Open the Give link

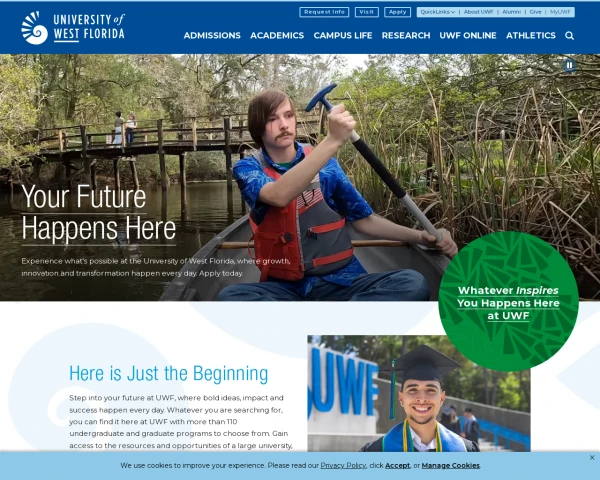[535, 12]
